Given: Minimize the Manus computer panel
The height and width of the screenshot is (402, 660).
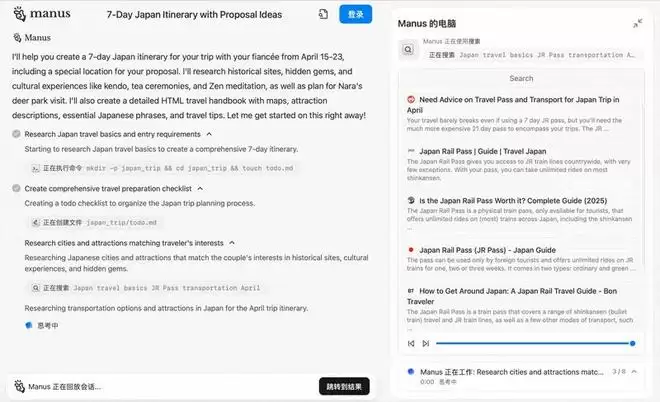Looking at the screenshot, I should [637, 23].
